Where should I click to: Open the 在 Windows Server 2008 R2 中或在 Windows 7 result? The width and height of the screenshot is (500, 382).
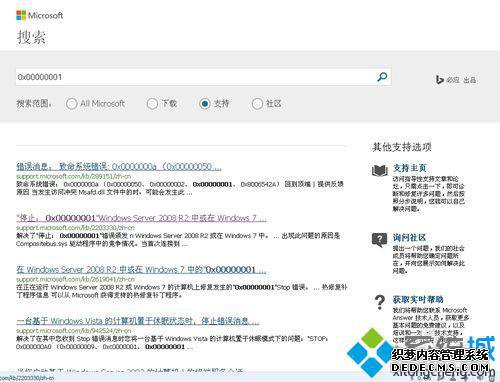[x=141, y=269]
